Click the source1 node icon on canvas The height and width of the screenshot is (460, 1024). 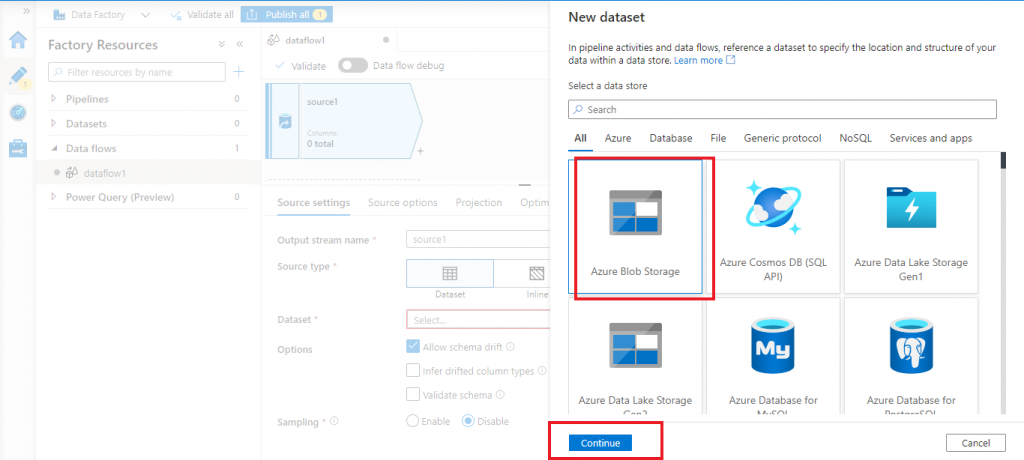285,122
